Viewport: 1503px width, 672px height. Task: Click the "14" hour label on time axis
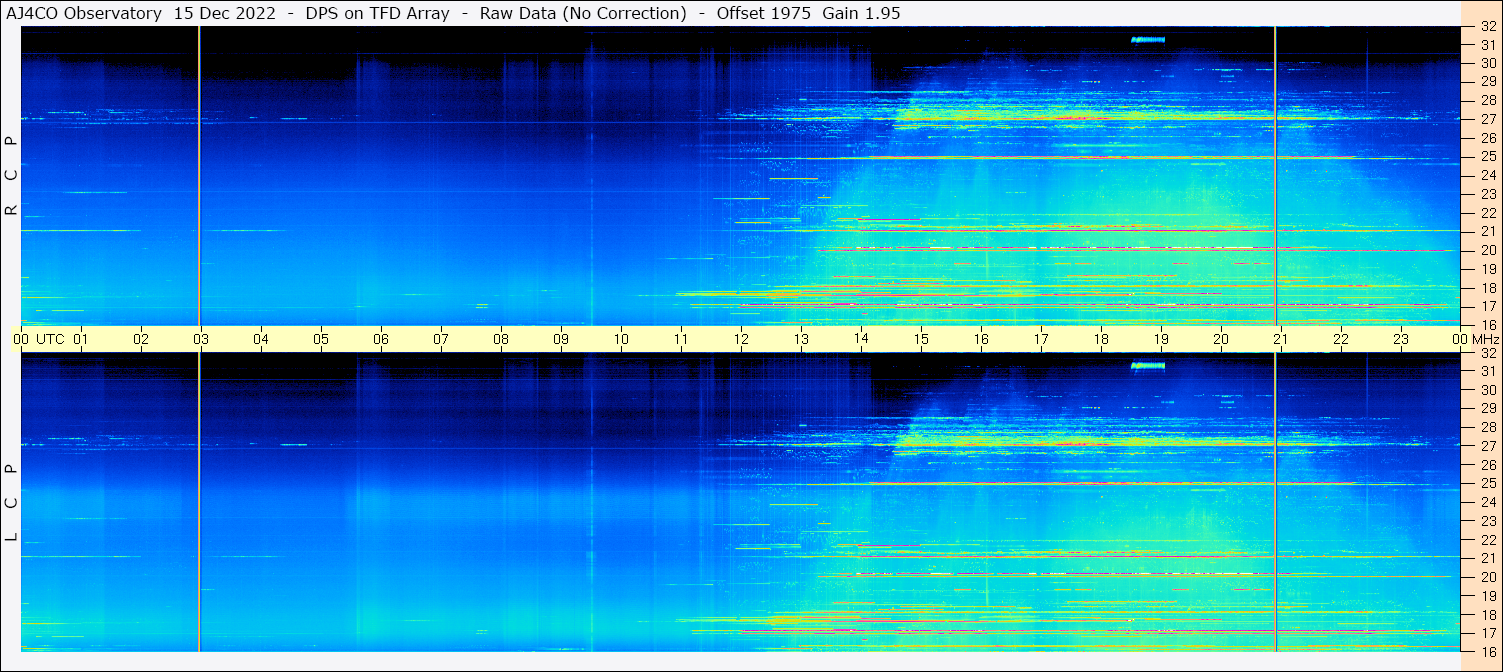point(861,339)
